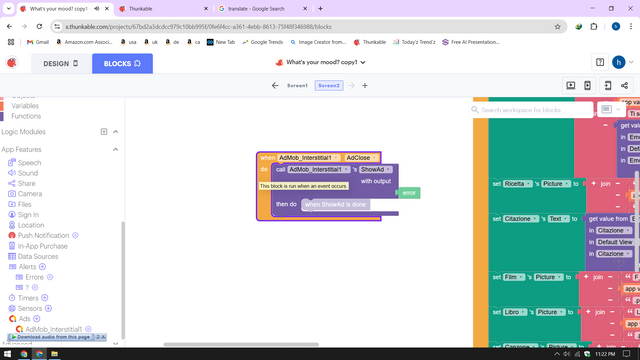Open File Explorer from the taskbar
The height and width of the screenshot is (360, 640).
[x=54, y=354]
